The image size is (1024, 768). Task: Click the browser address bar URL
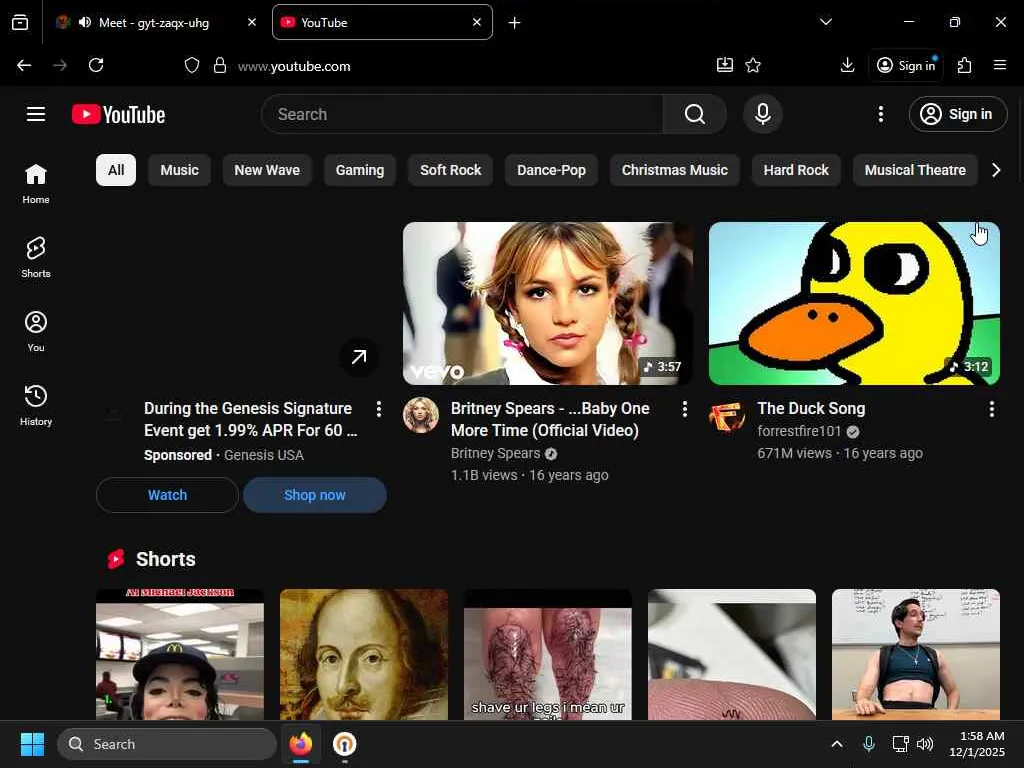[x=294, y=66]
